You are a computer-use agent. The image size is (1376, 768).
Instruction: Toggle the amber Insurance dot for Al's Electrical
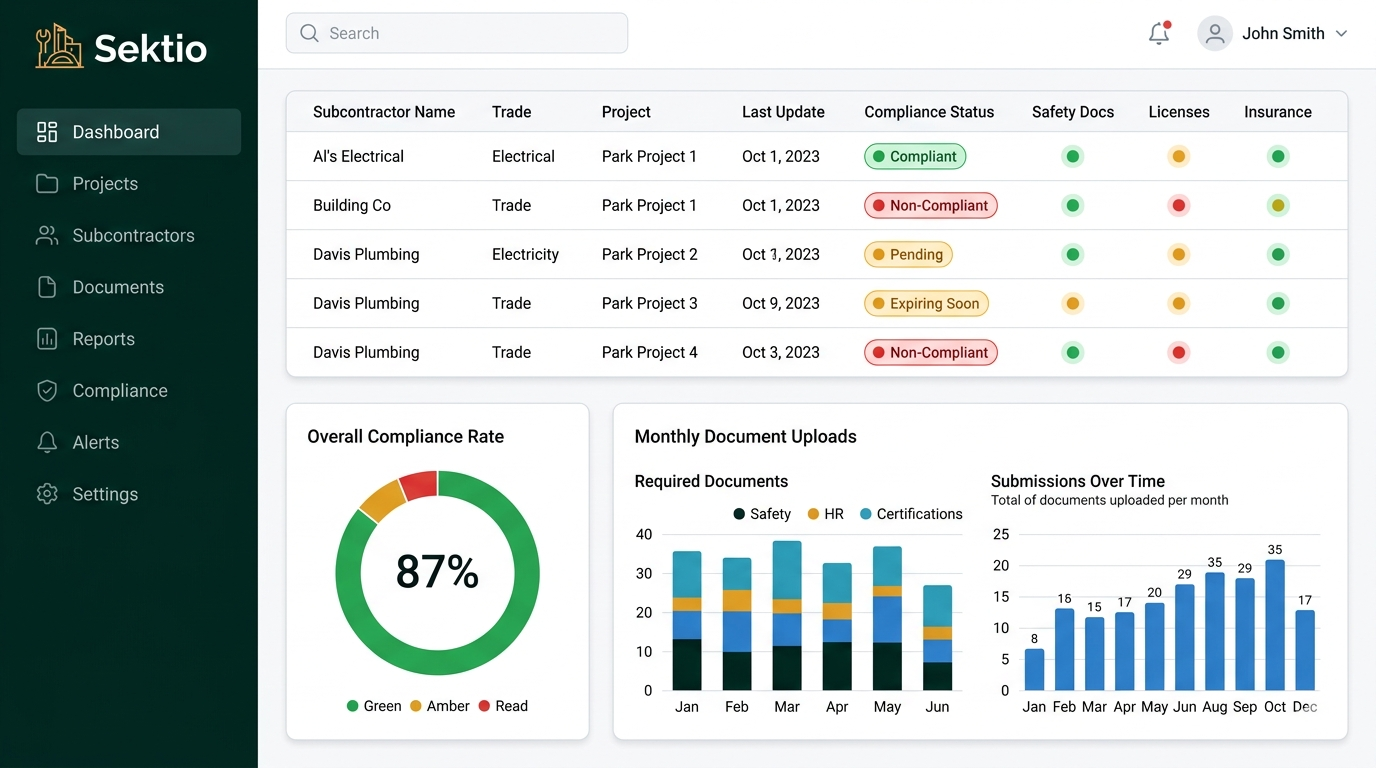click(x=1278, y=156)
